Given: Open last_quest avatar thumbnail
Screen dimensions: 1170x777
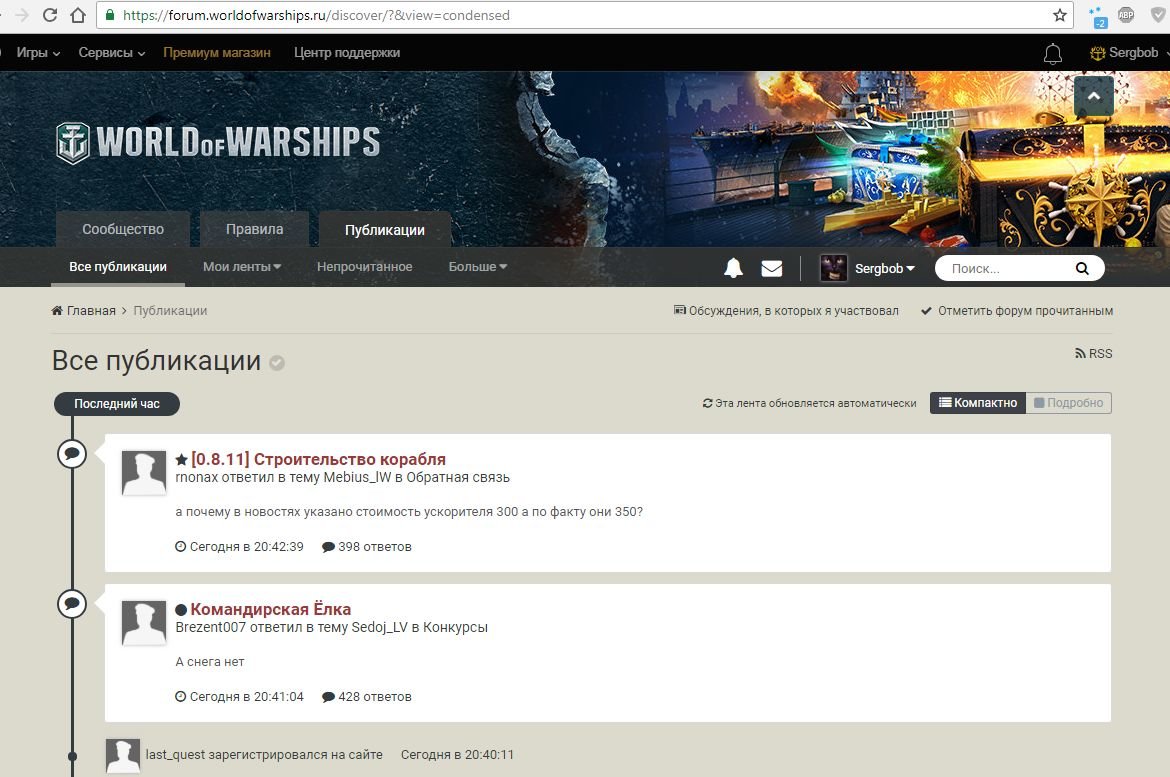Looking at the screenshot, I should coord(123,755).
